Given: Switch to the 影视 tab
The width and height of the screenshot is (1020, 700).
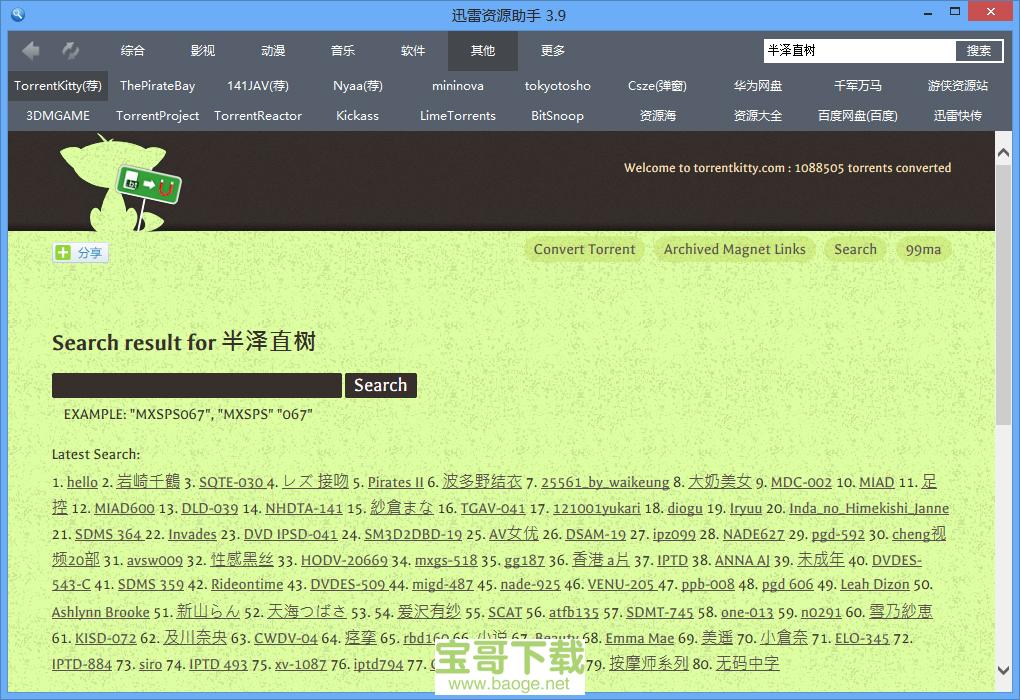Looking at the screenshot, I should [x=203, y=50].
